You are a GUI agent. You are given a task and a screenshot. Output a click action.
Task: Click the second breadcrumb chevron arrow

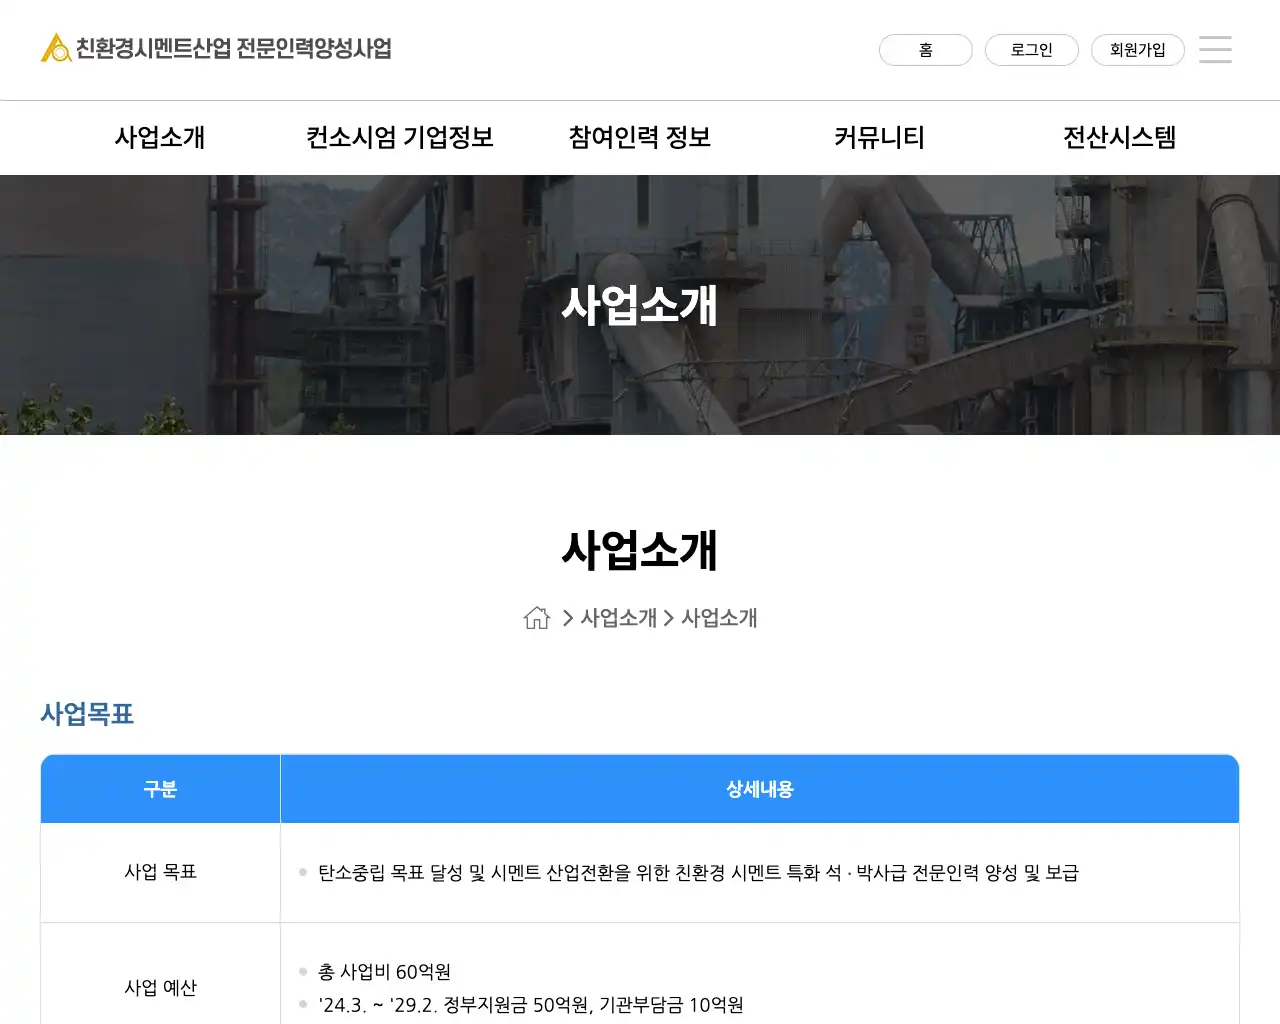[669, 618]
